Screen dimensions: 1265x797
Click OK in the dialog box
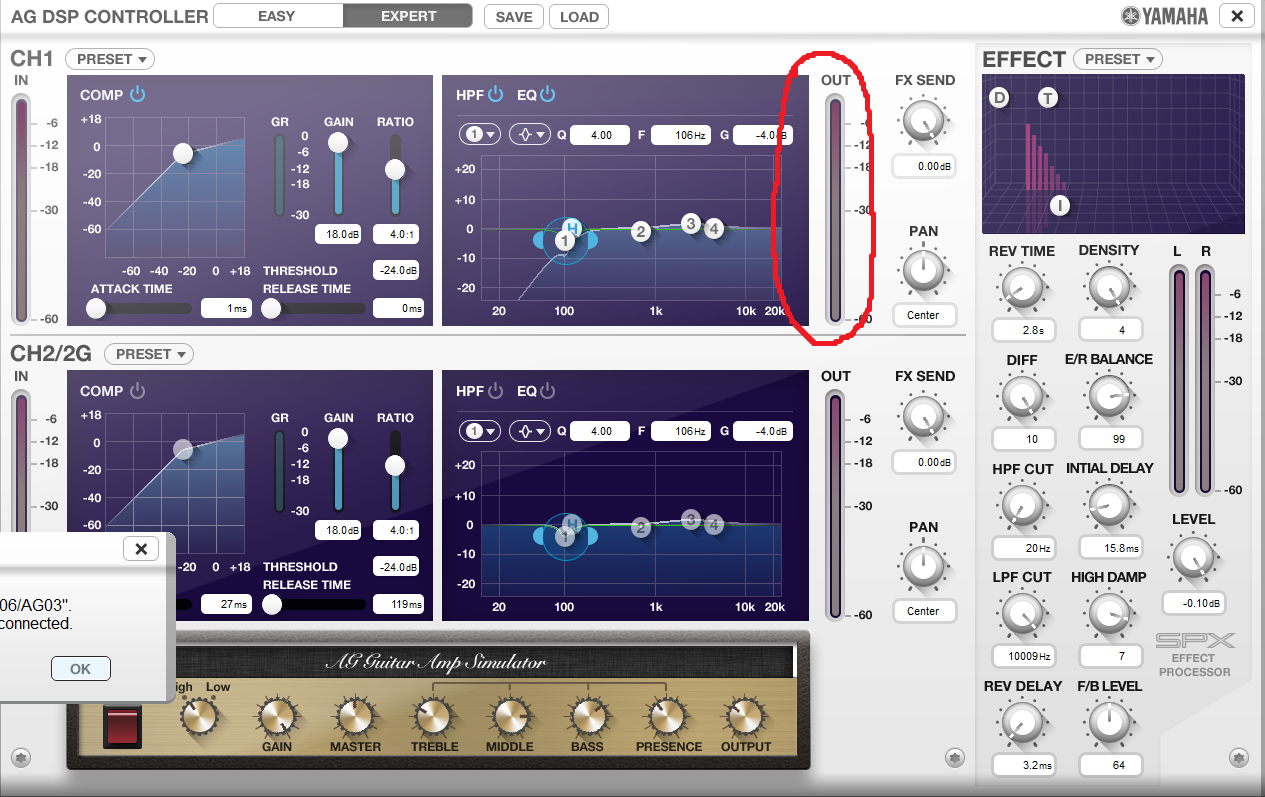point(80,669)
